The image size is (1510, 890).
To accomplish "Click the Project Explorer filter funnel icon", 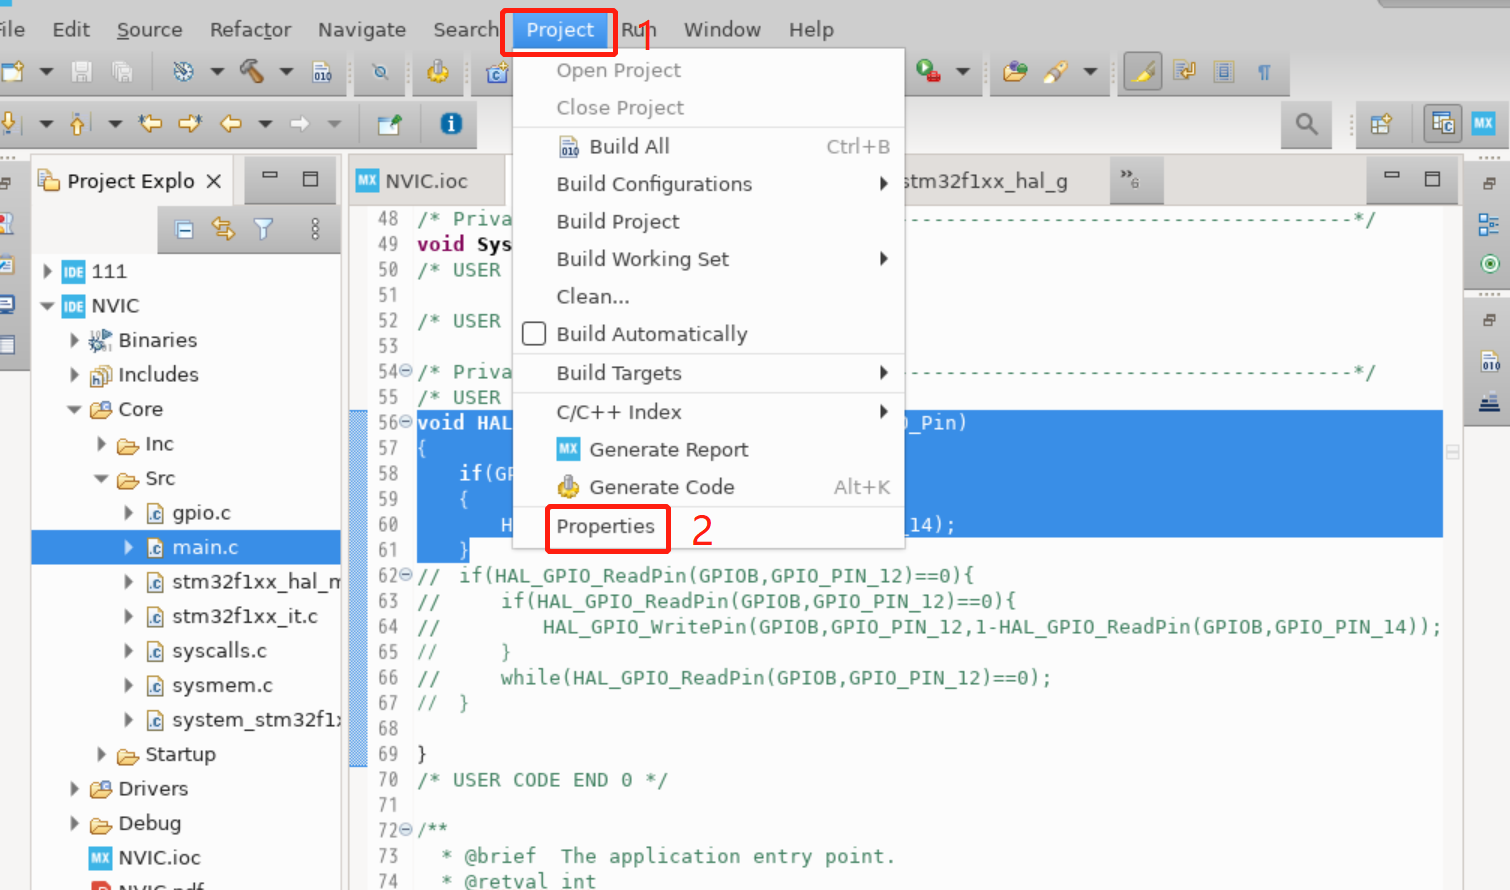I will pos(263,230).
